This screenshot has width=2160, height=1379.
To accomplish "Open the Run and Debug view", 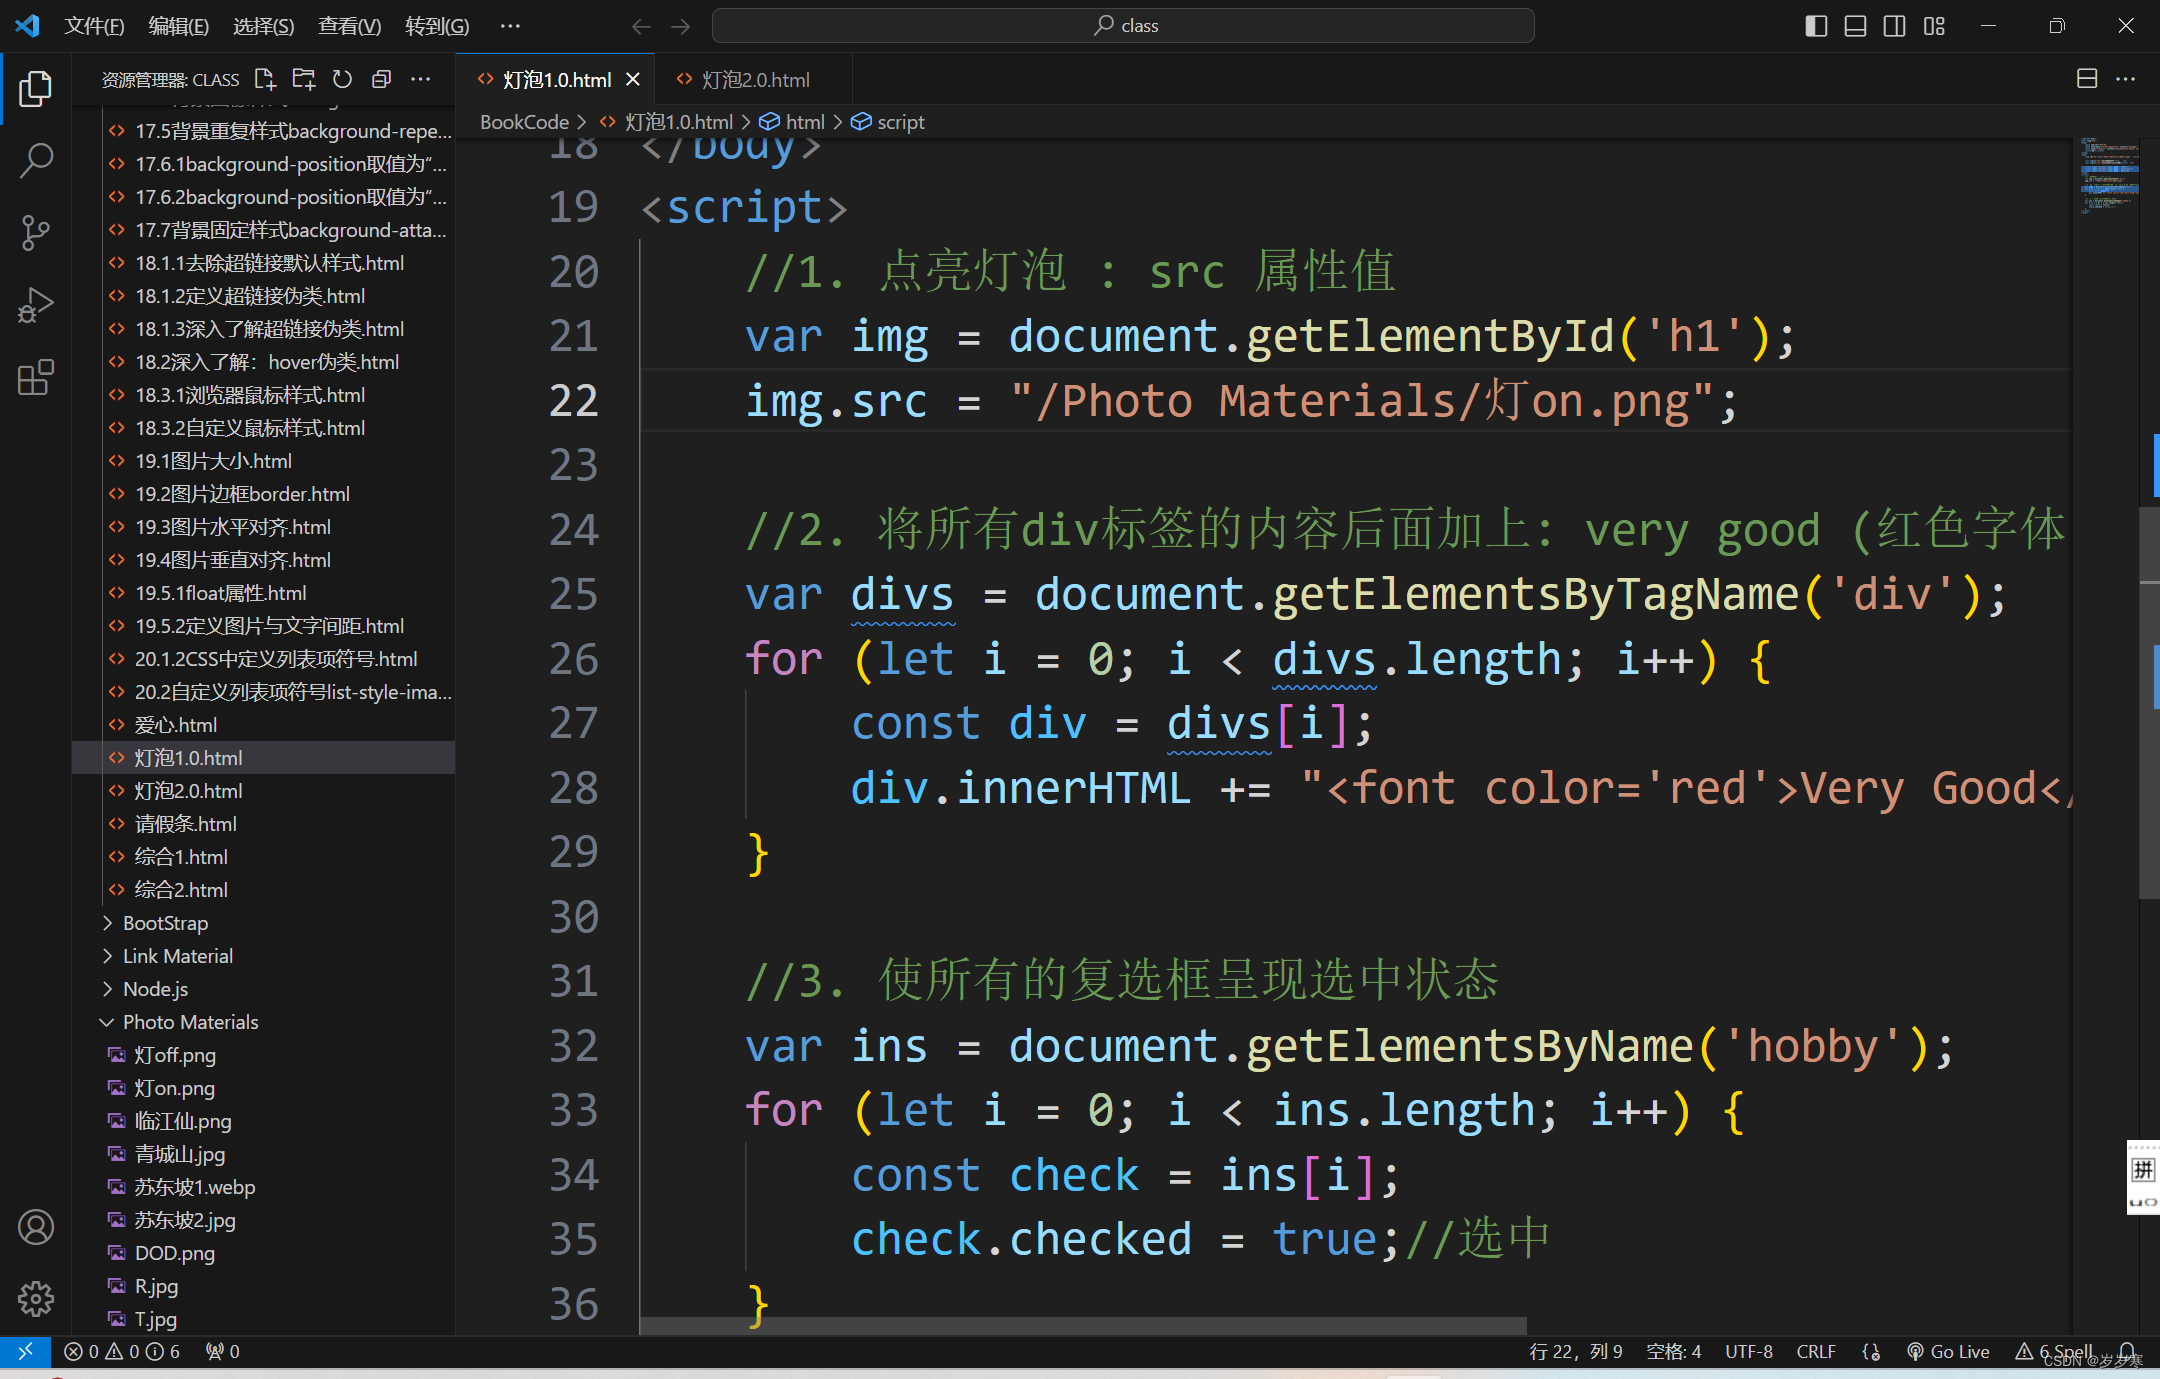I will point(36,305).
